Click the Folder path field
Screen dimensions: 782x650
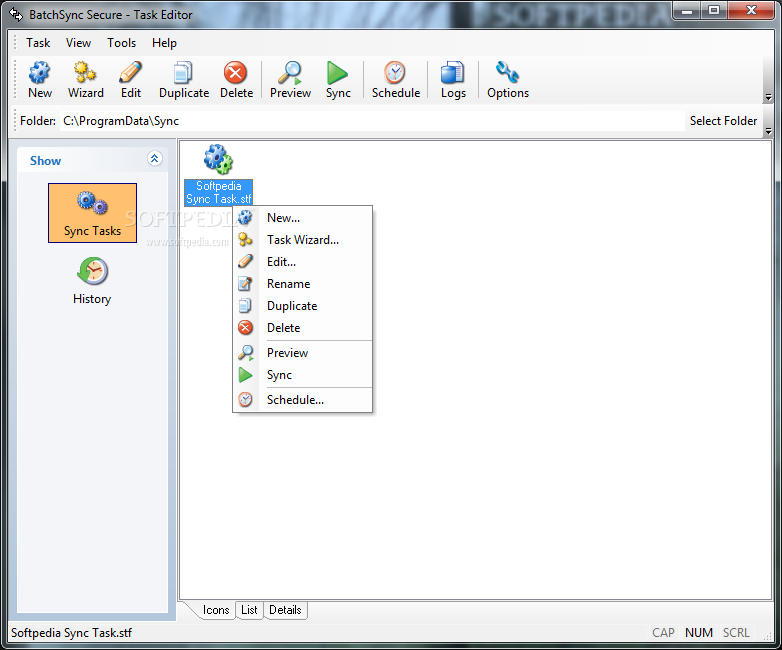tap(372, 121)
